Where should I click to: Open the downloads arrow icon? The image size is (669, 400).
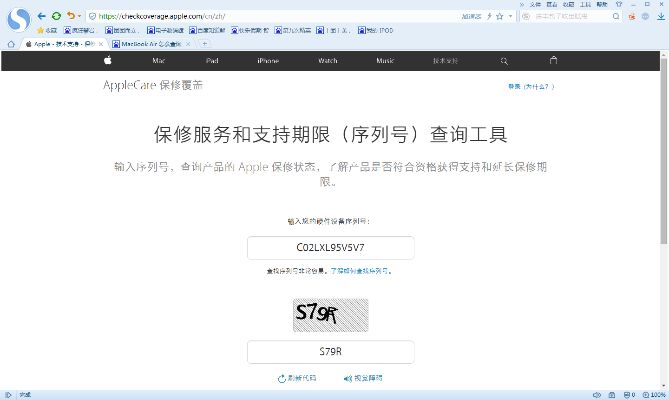pyautogui.click(x=661, y=16)
